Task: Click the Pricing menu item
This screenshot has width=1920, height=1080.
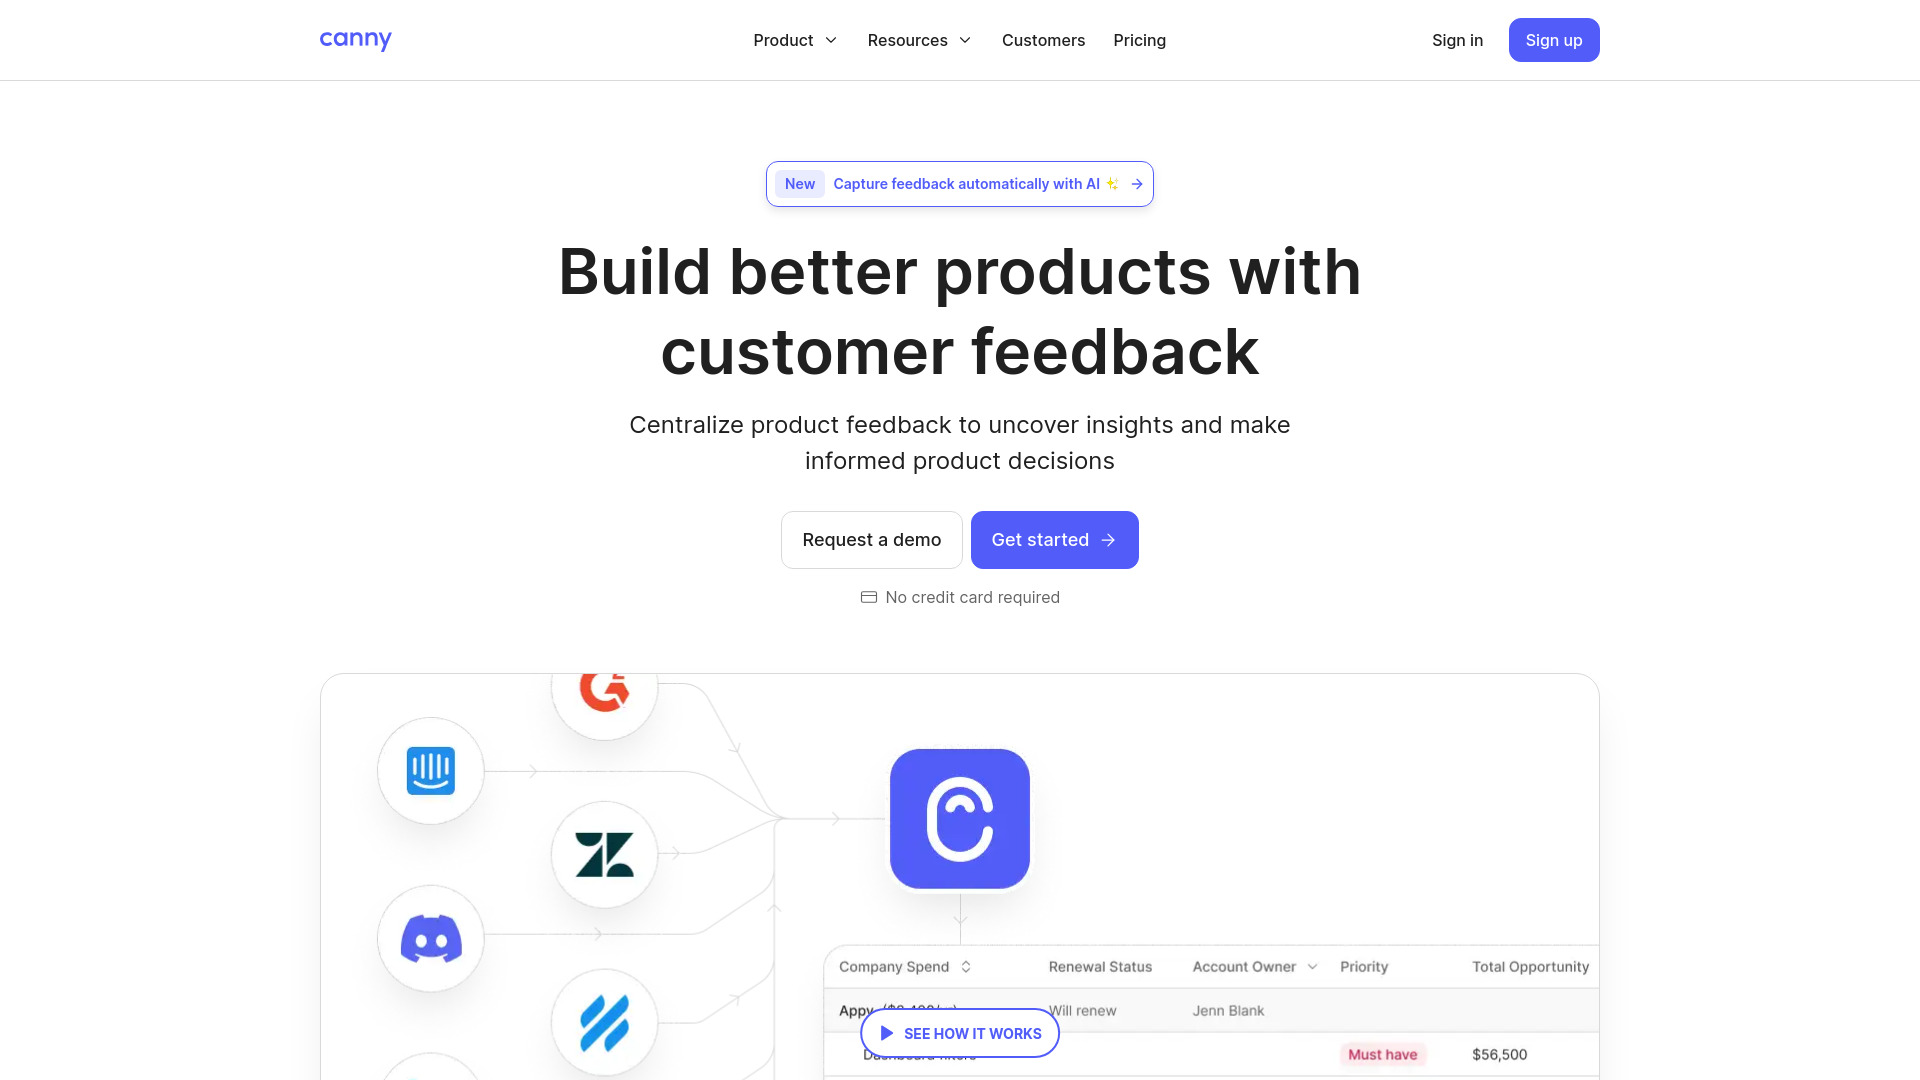Action: 1139,40
